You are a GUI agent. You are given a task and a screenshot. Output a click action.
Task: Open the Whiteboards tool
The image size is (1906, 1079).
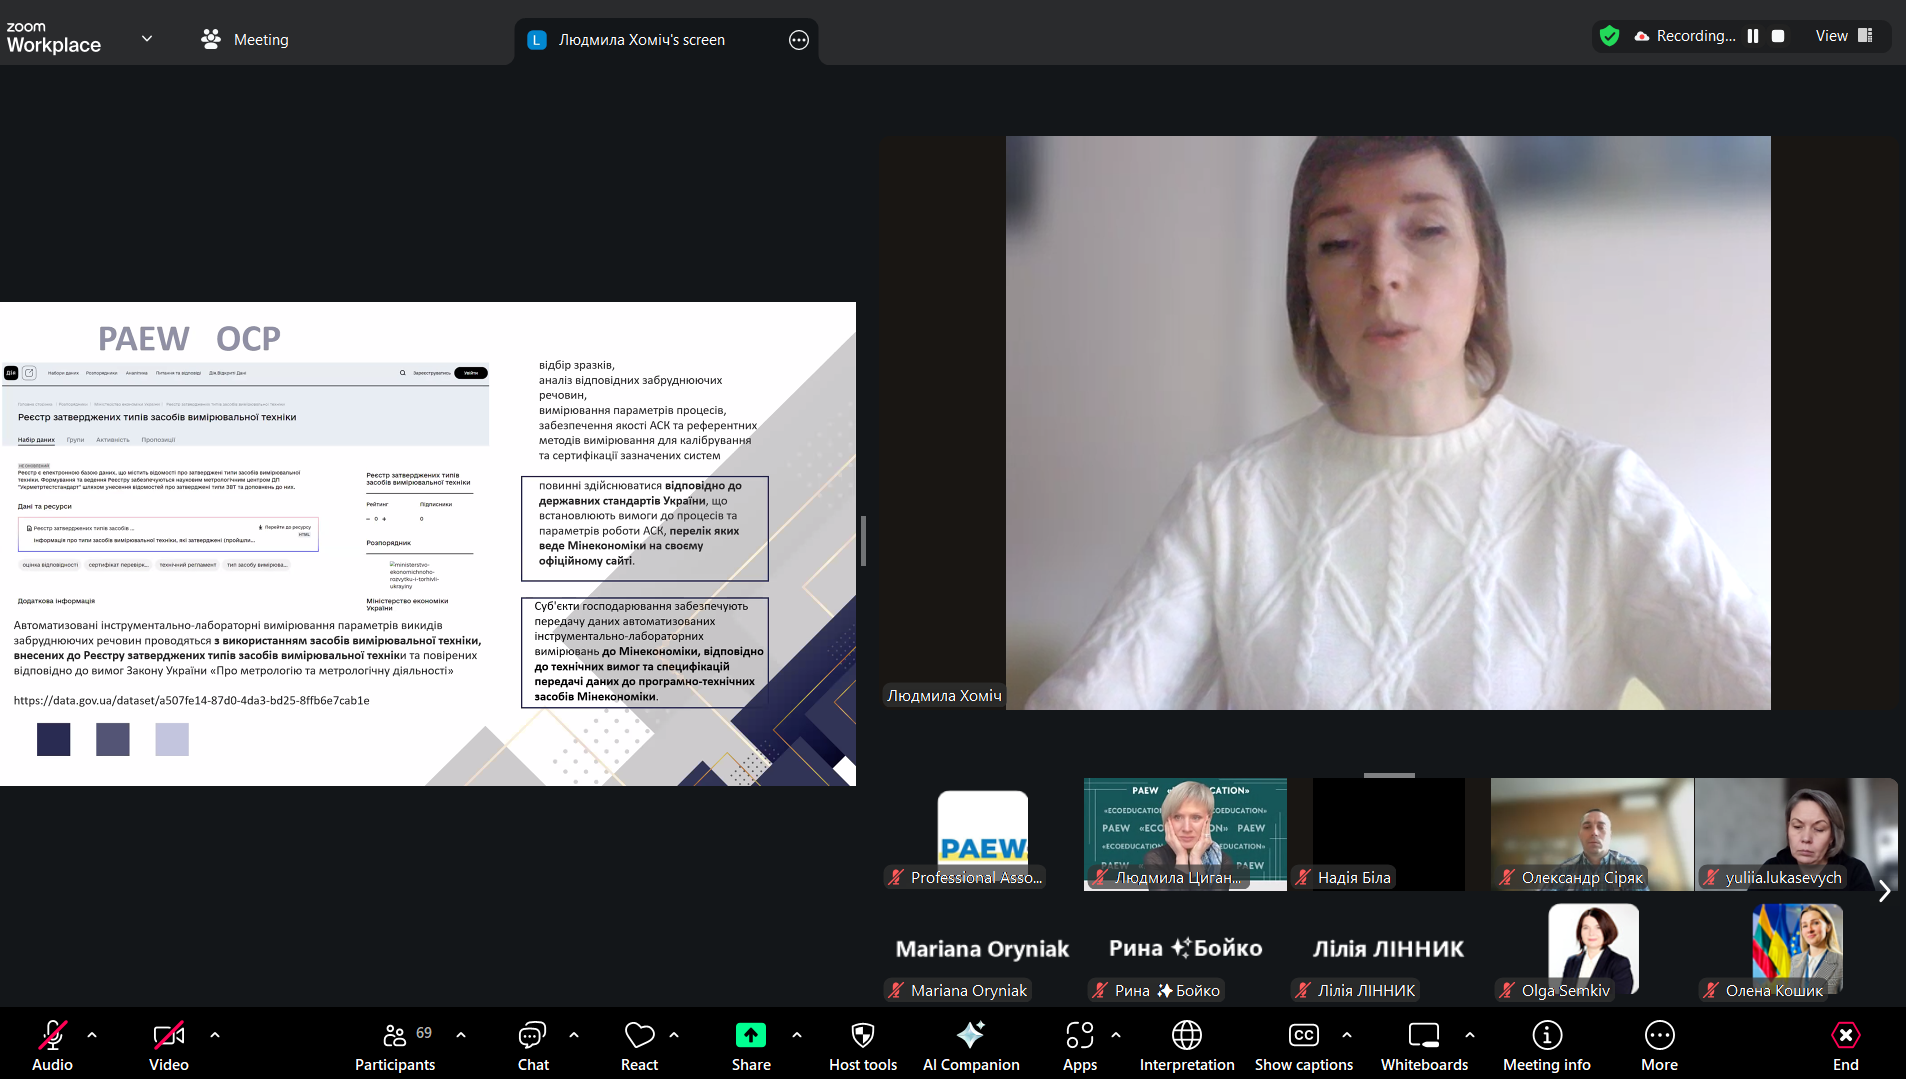pyautogui.click(x=1423, y=1044)
